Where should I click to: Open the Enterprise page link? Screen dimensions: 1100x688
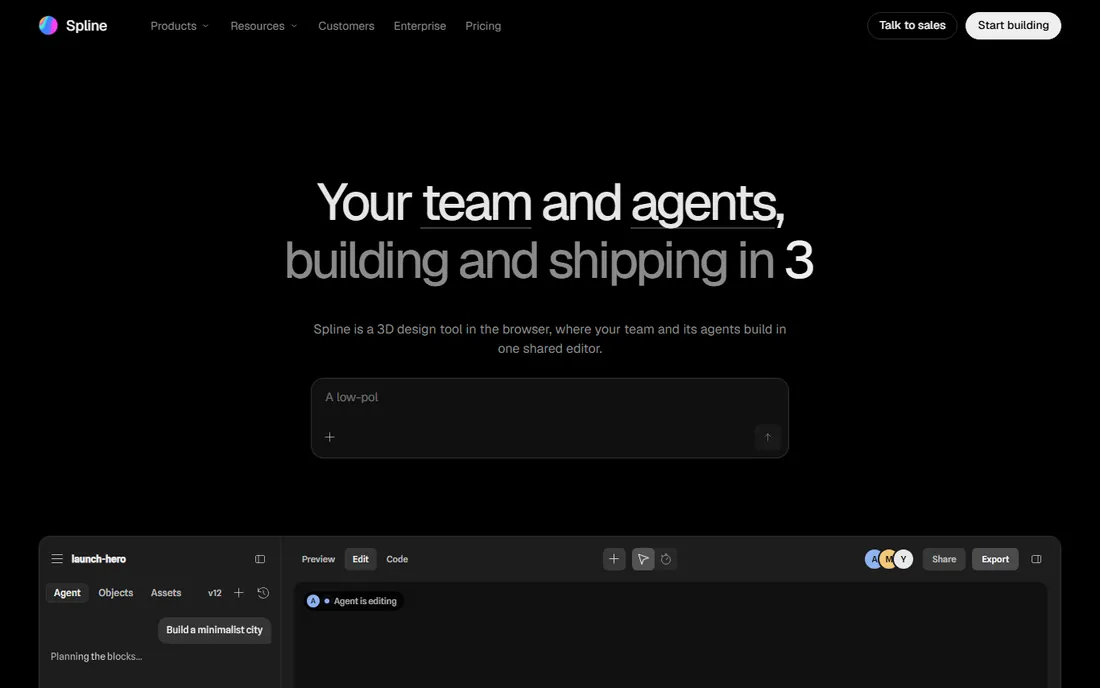[420, 26]
